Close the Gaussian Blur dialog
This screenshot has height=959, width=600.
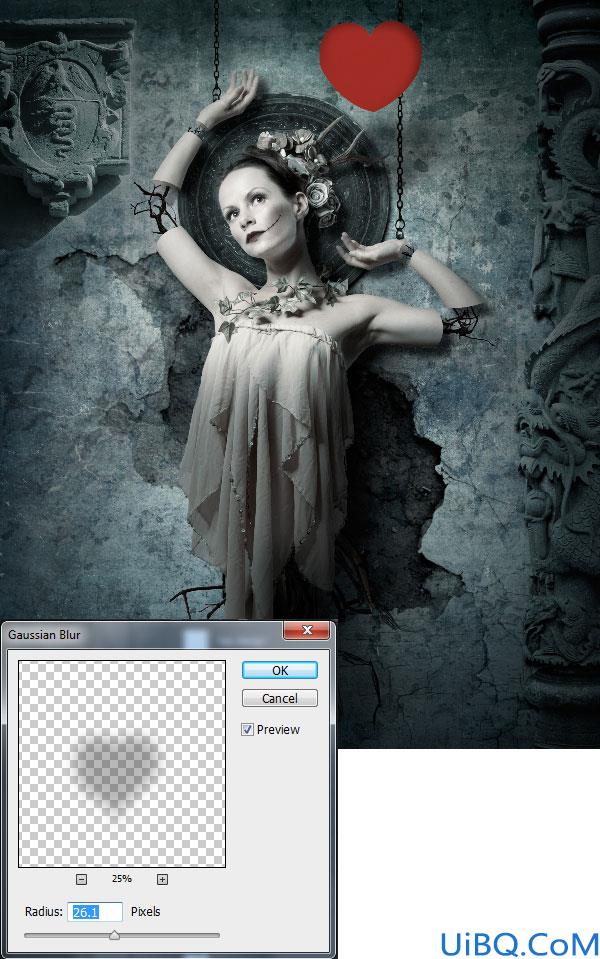coord(307,631)
